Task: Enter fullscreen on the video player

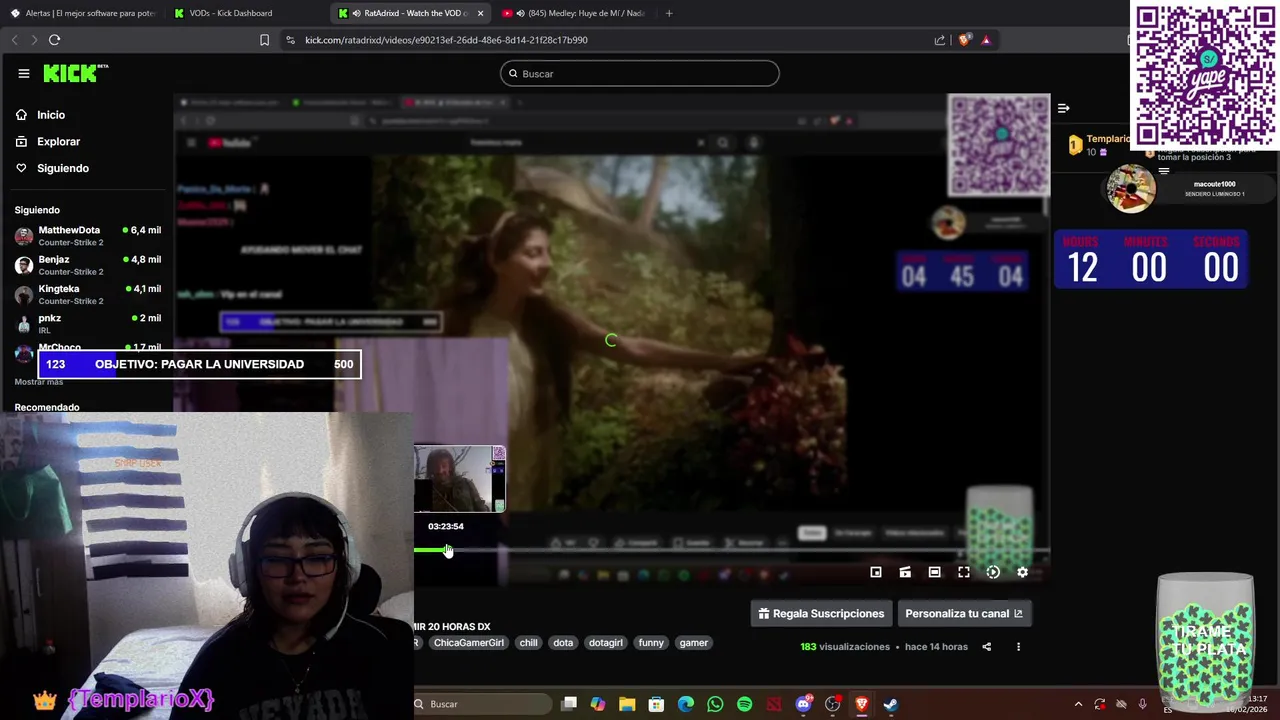Action: pos(964,572)
